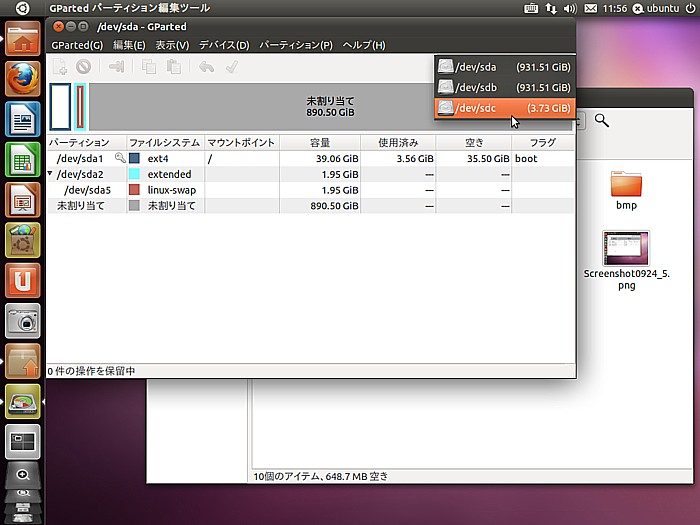Click the Delete partition toolbar icon

83,67
